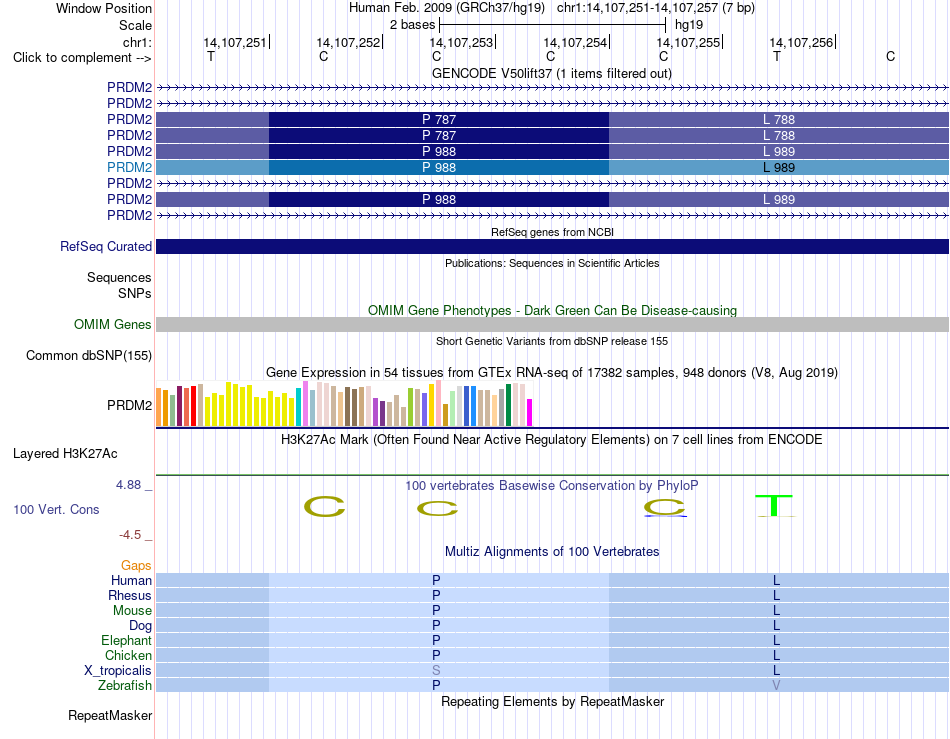The image size is (950, 739).
Task: Click the PRDM2 label beside the GTEx bar chart
Action: click(129, 405)
